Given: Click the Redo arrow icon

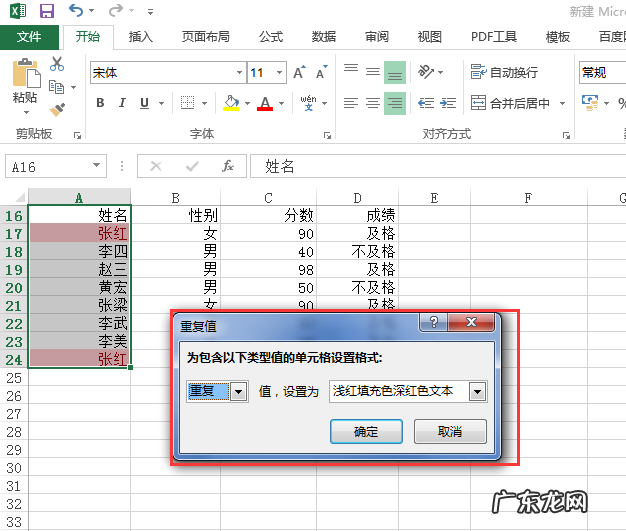Looking at the screenshot, I should click(x=116, y=10).
